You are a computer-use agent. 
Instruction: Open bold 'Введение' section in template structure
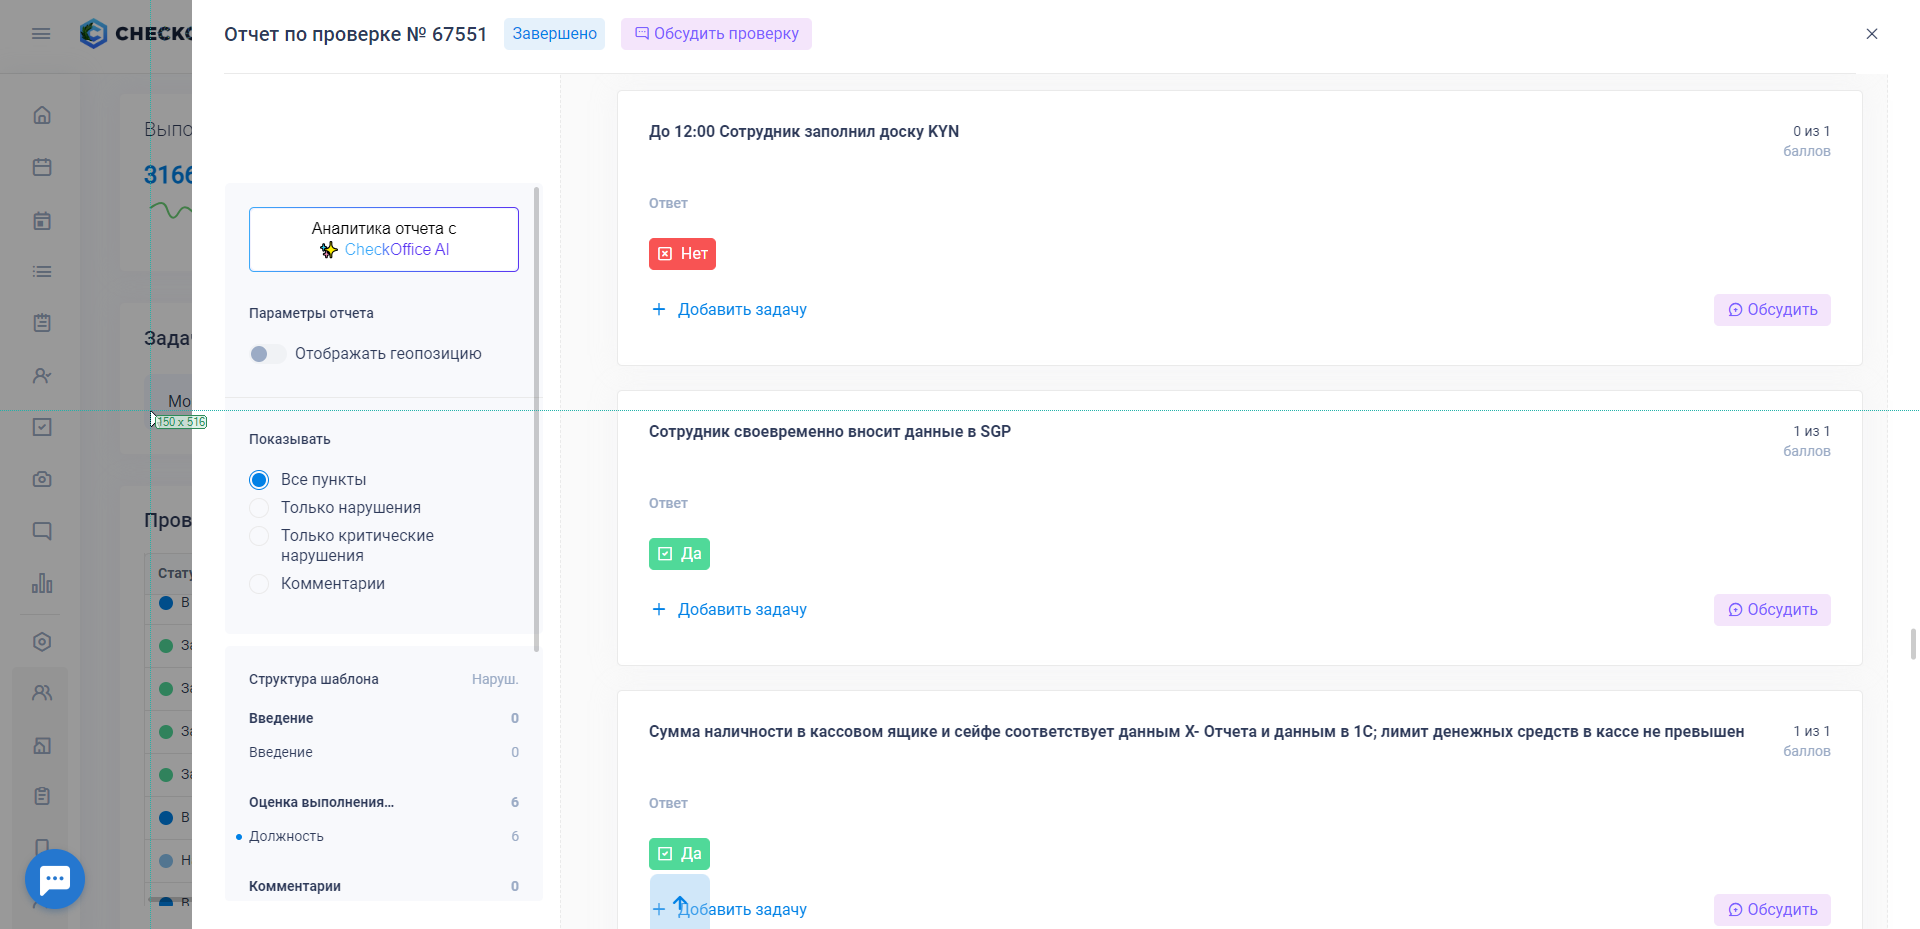coord(281,718)
